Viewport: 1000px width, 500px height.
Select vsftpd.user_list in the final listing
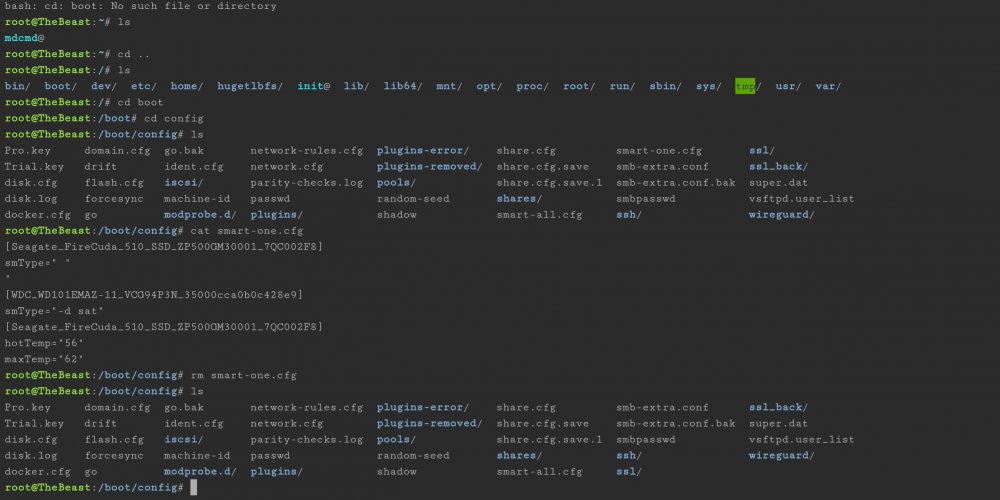pos(802,439)
